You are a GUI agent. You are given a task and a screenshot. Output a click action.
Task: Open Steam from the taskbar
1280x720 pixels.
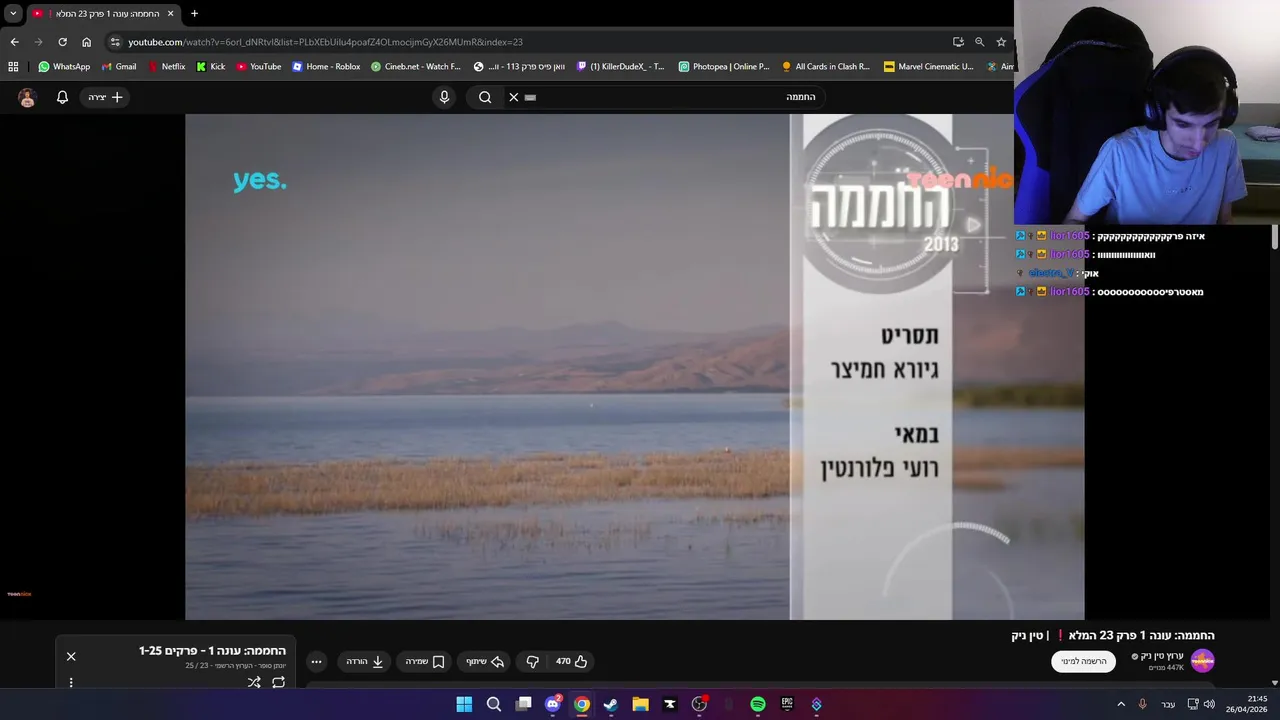click(611, 704)
